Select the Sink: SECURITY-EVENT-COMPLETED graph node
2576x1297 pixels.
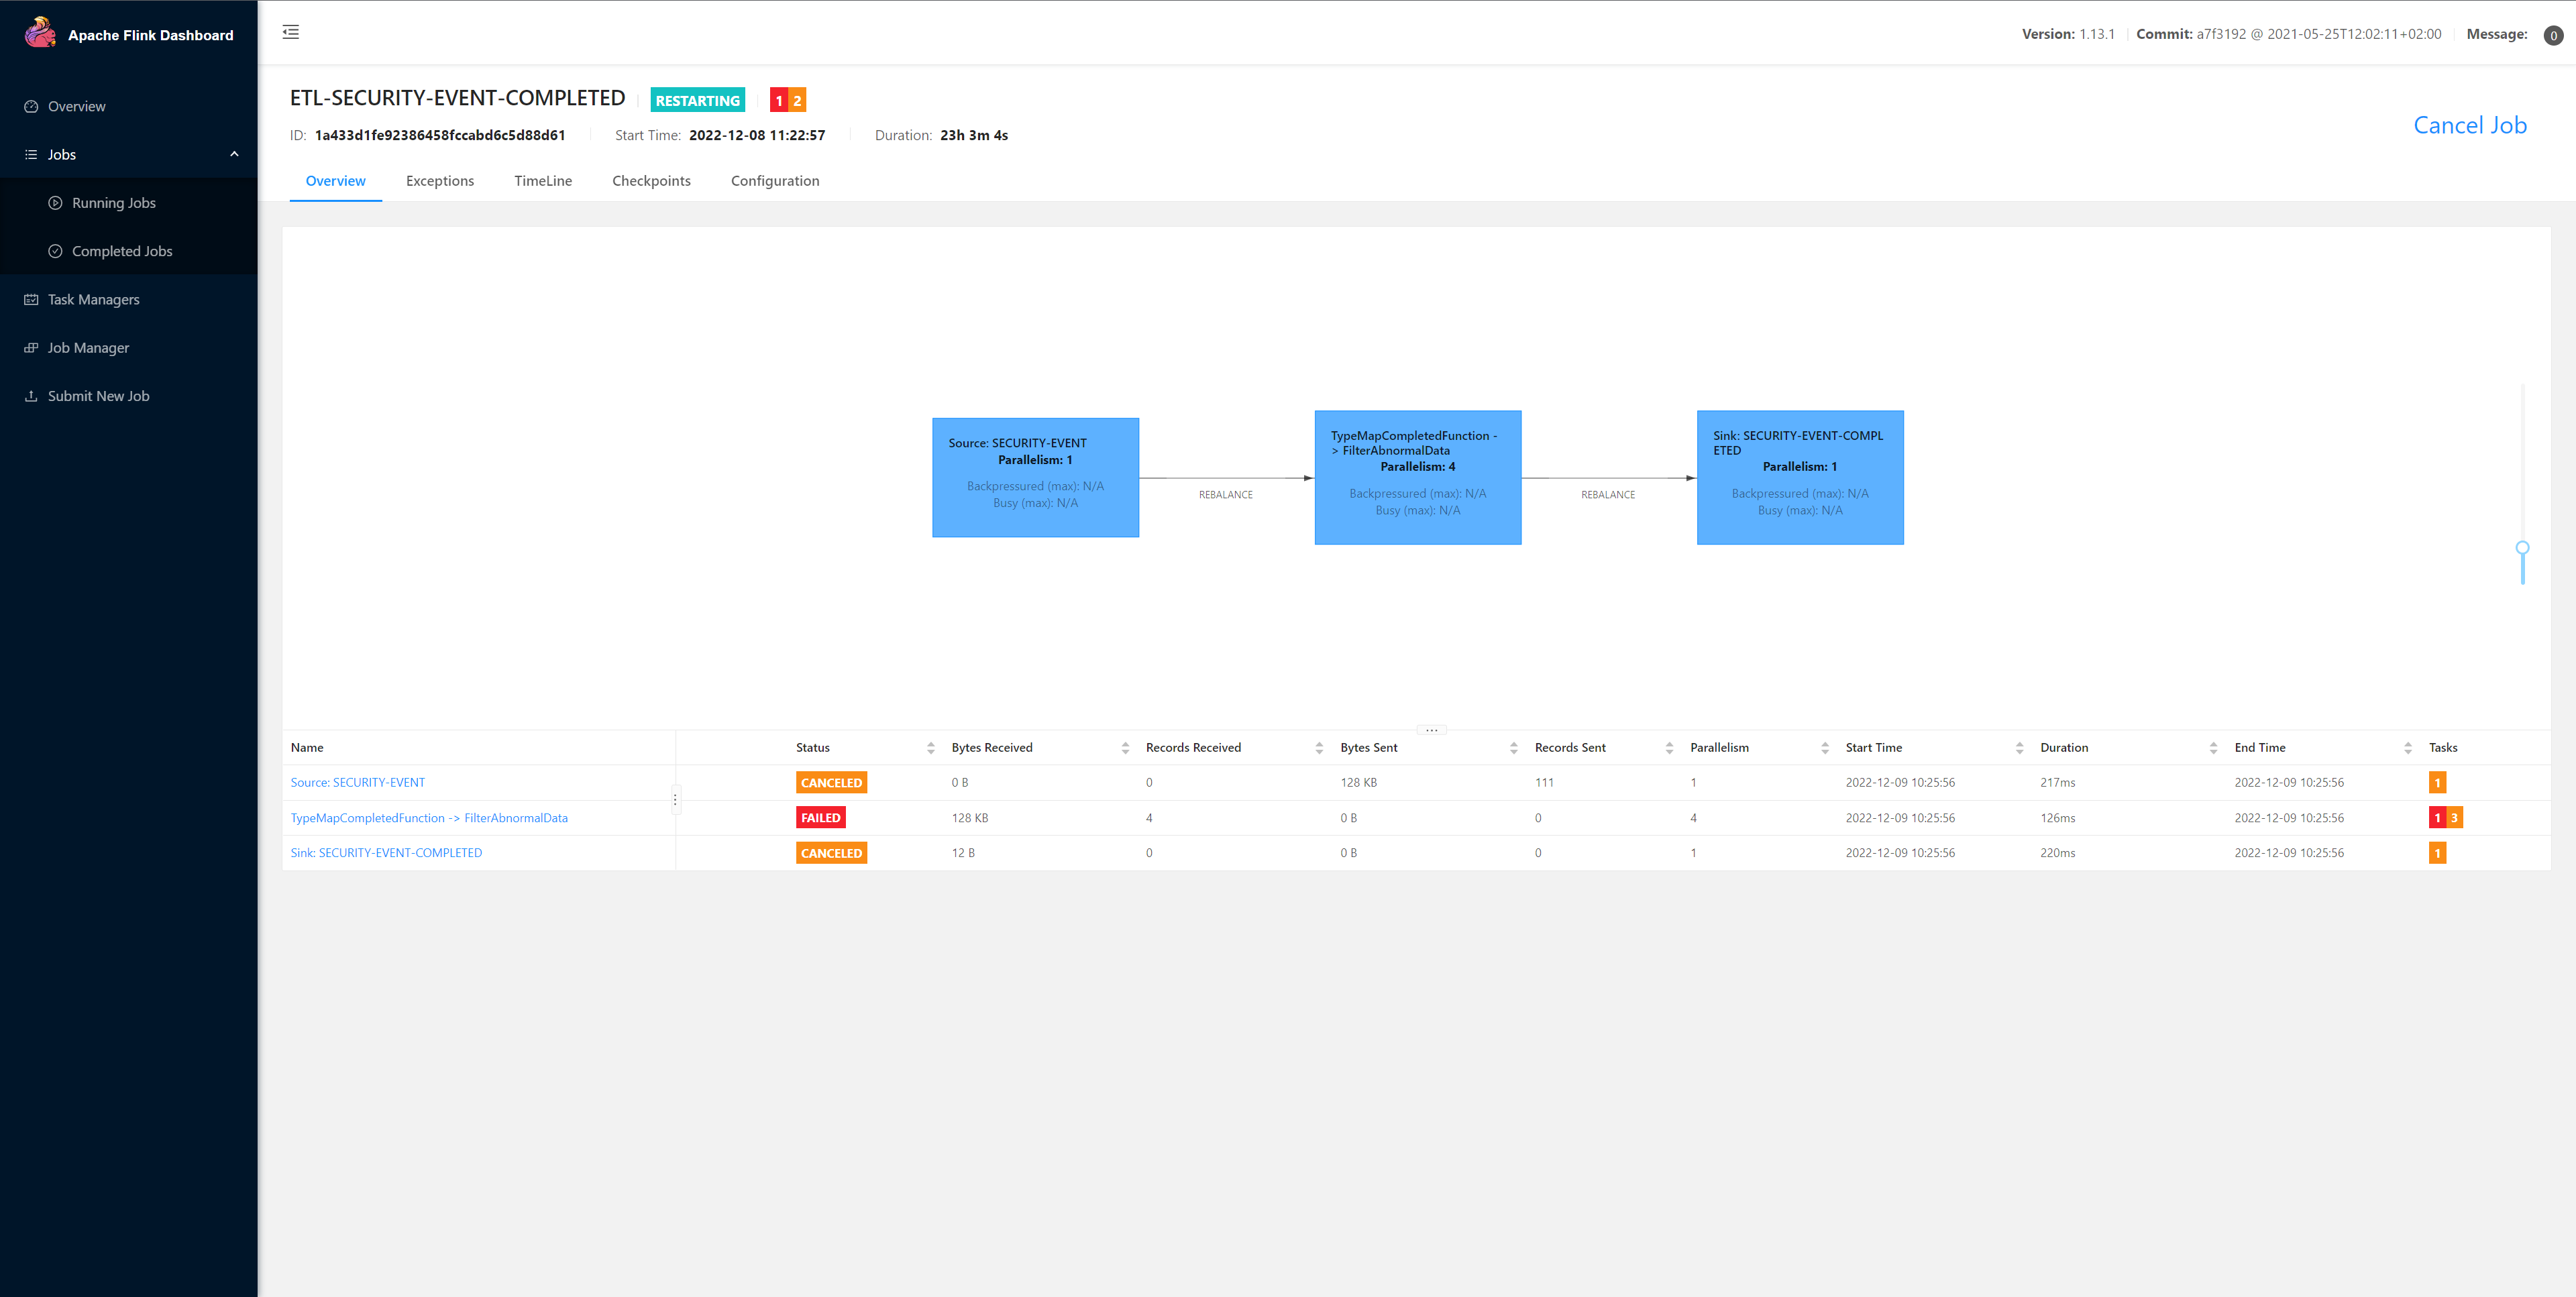tap(1799, 477)
